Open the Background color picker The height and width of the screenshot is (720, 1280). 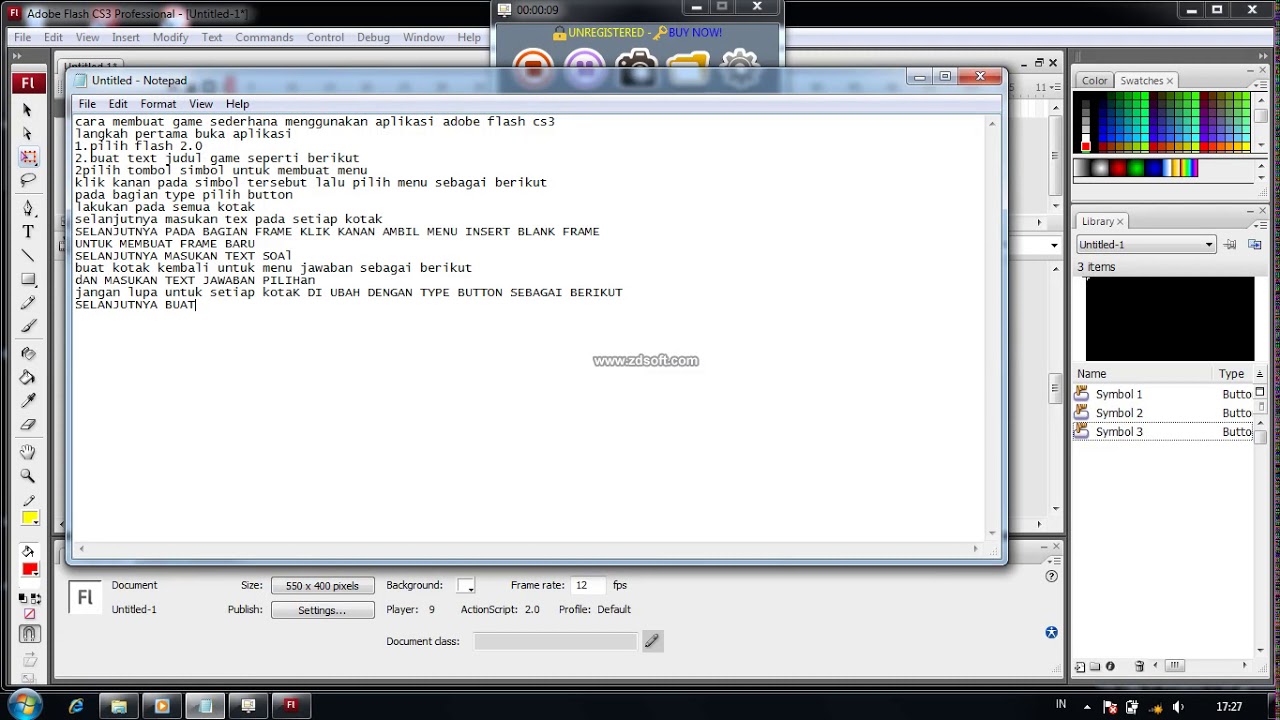click(466, 585)
